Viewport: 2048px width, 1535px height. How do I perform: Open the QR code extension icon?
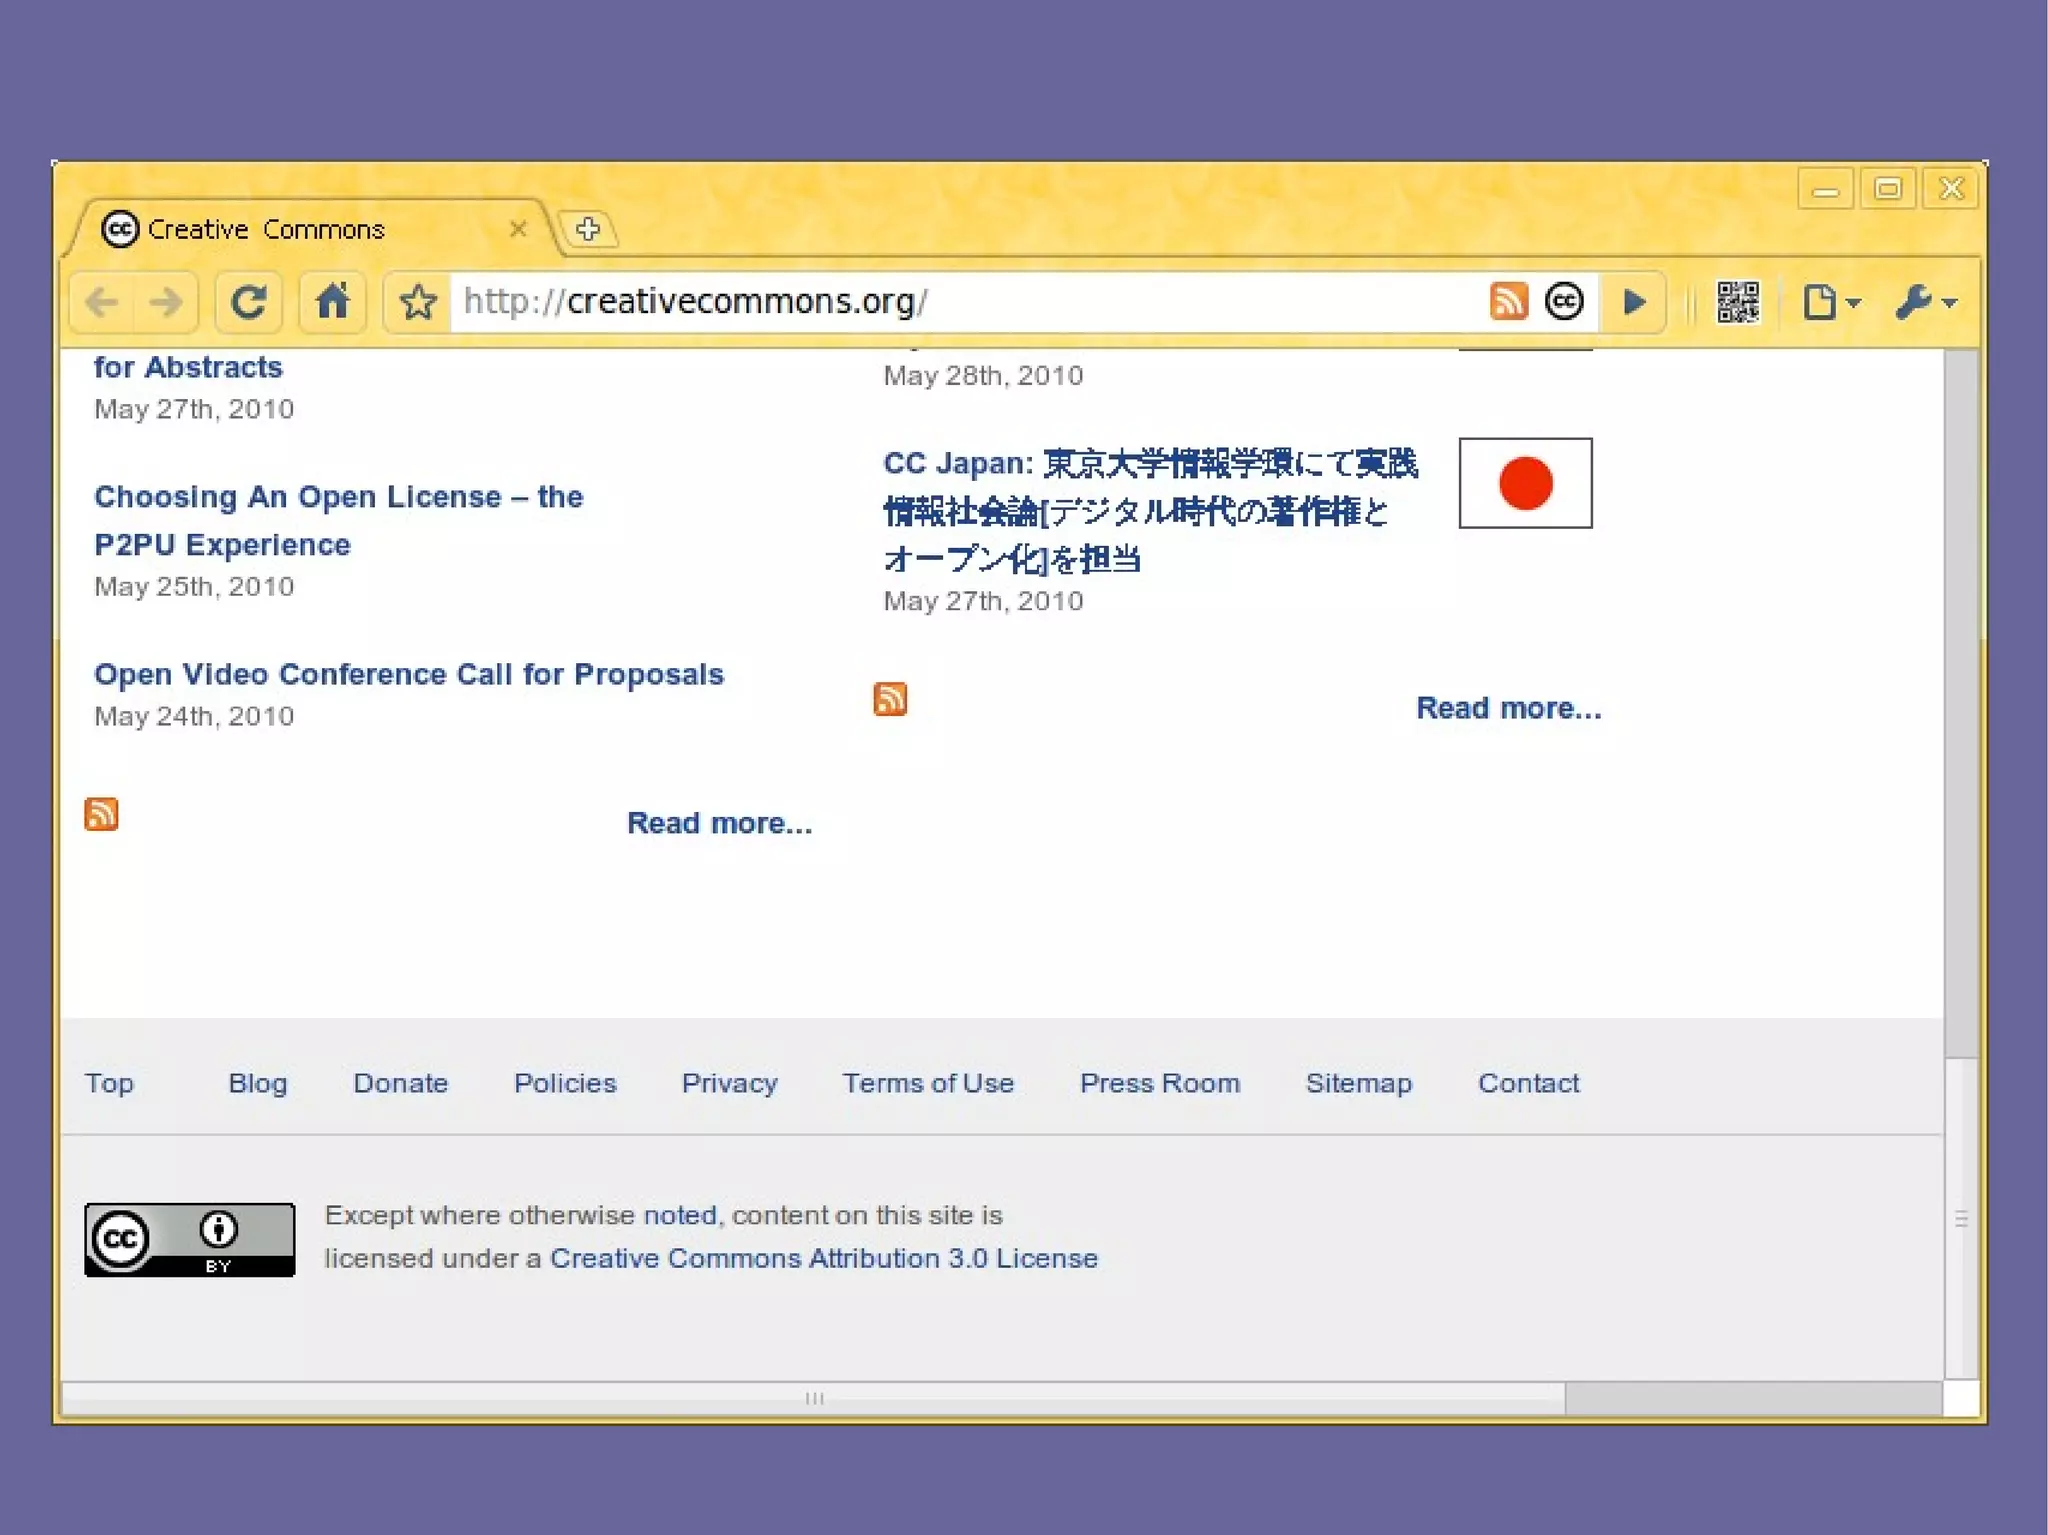tap(1738, 302)
